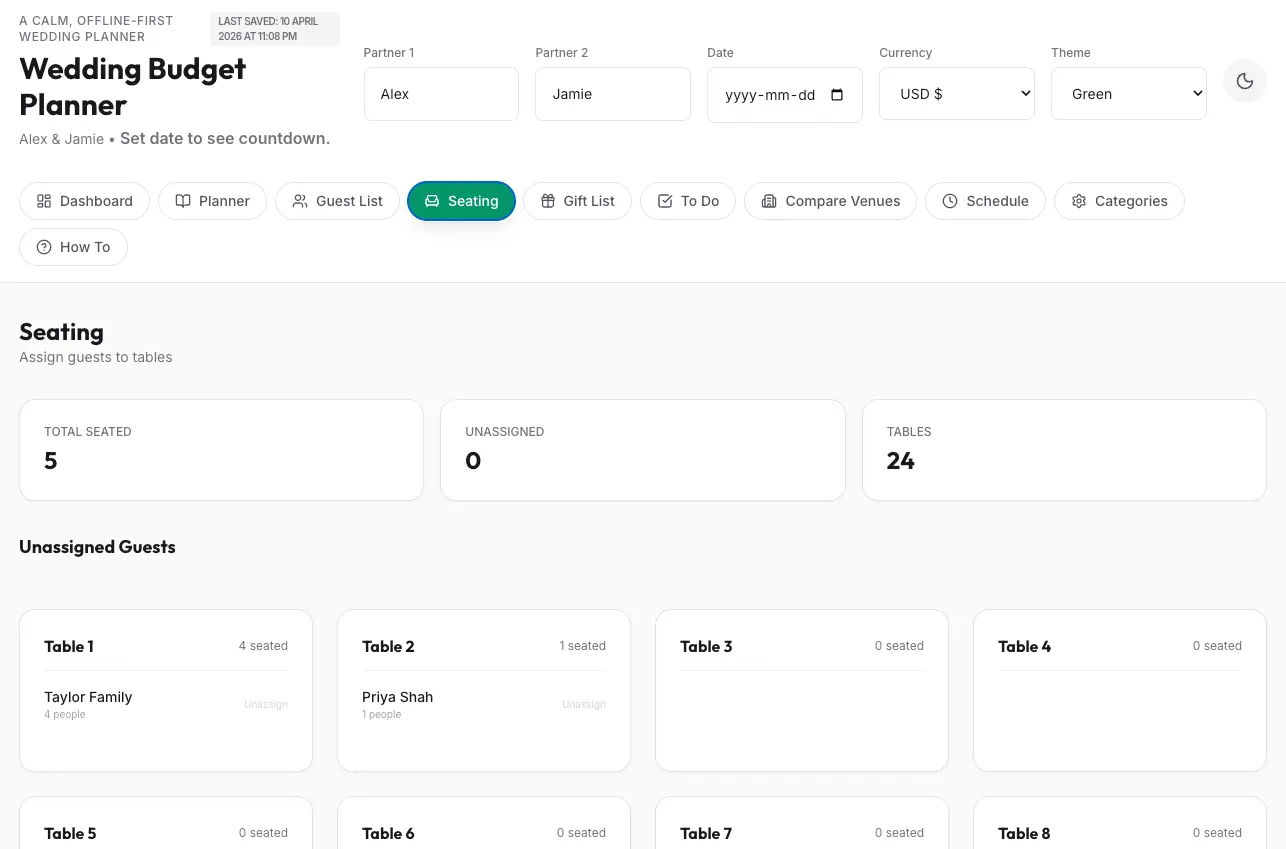Viewport: 1286px width, 849px height.
Task: Open the date picker calendar icon
Action: coord(836,94)
